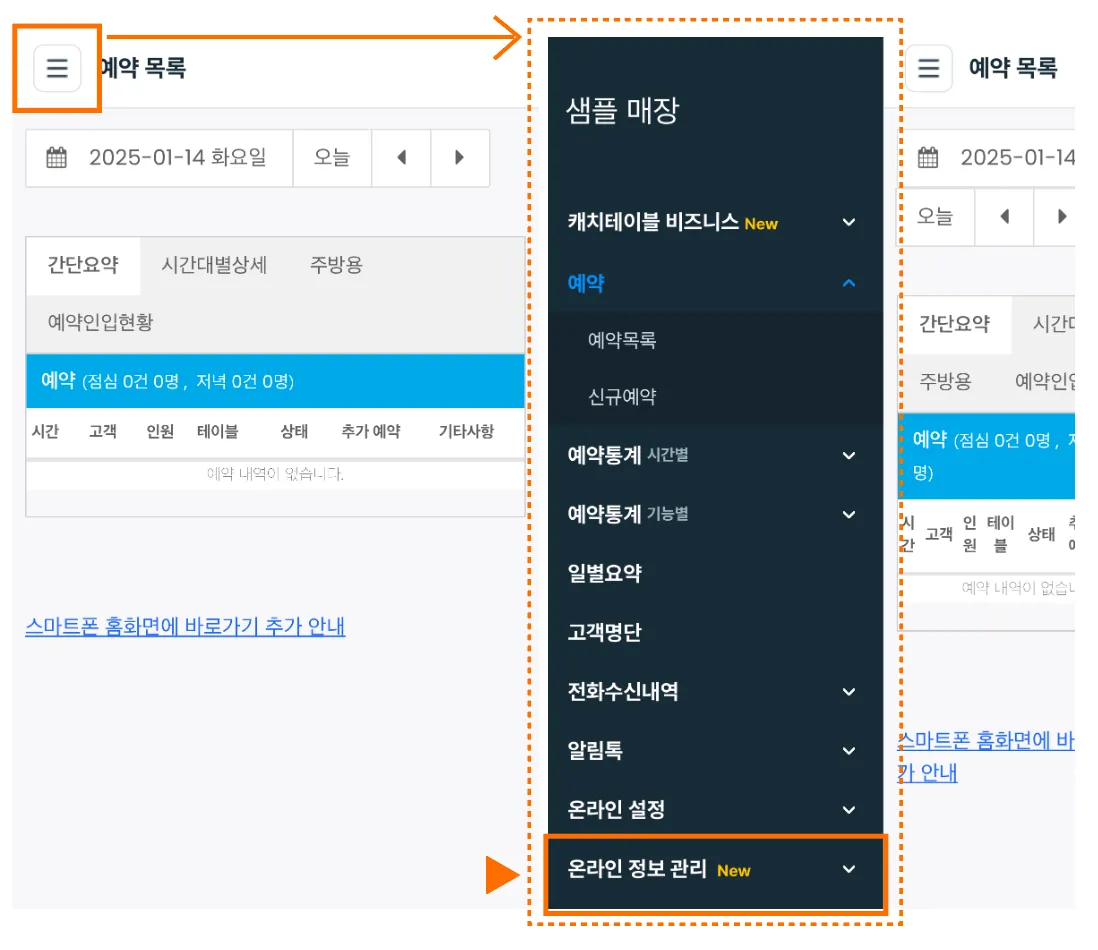Click the 오늘 button on the narrow right screen

(x=936, y=216)
